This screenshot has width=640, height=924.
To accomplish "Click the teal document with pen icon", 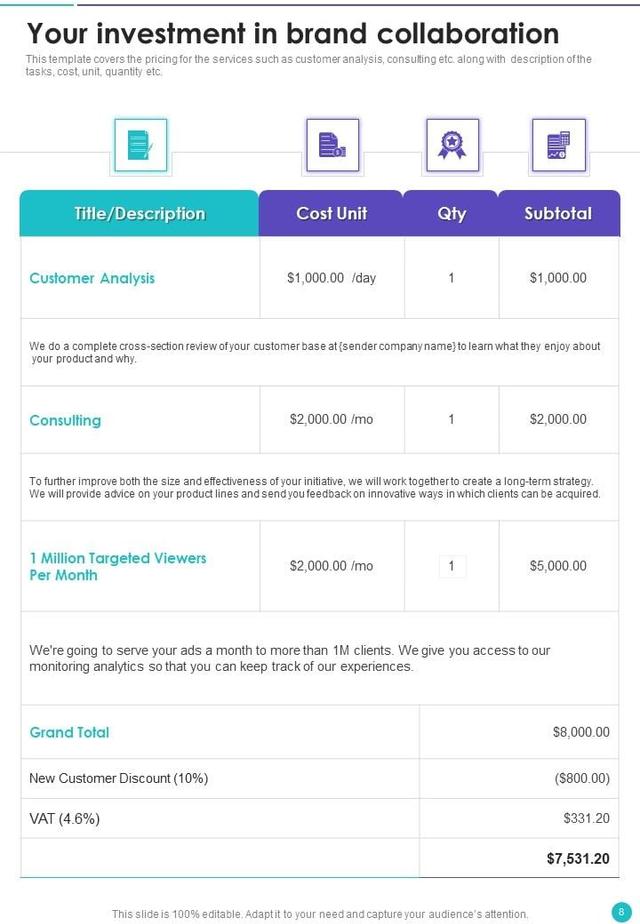I will point(140,145).
